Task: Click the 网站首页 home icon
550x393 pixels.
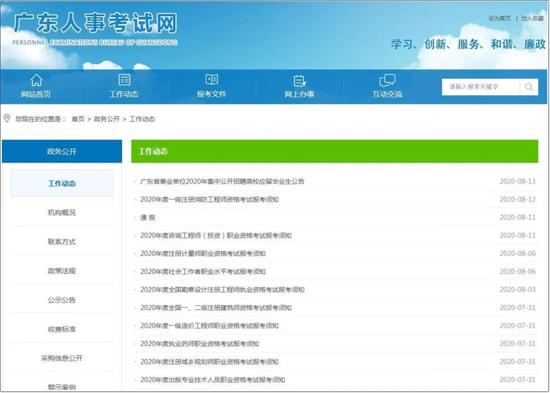Action: [x=36, y=80]
